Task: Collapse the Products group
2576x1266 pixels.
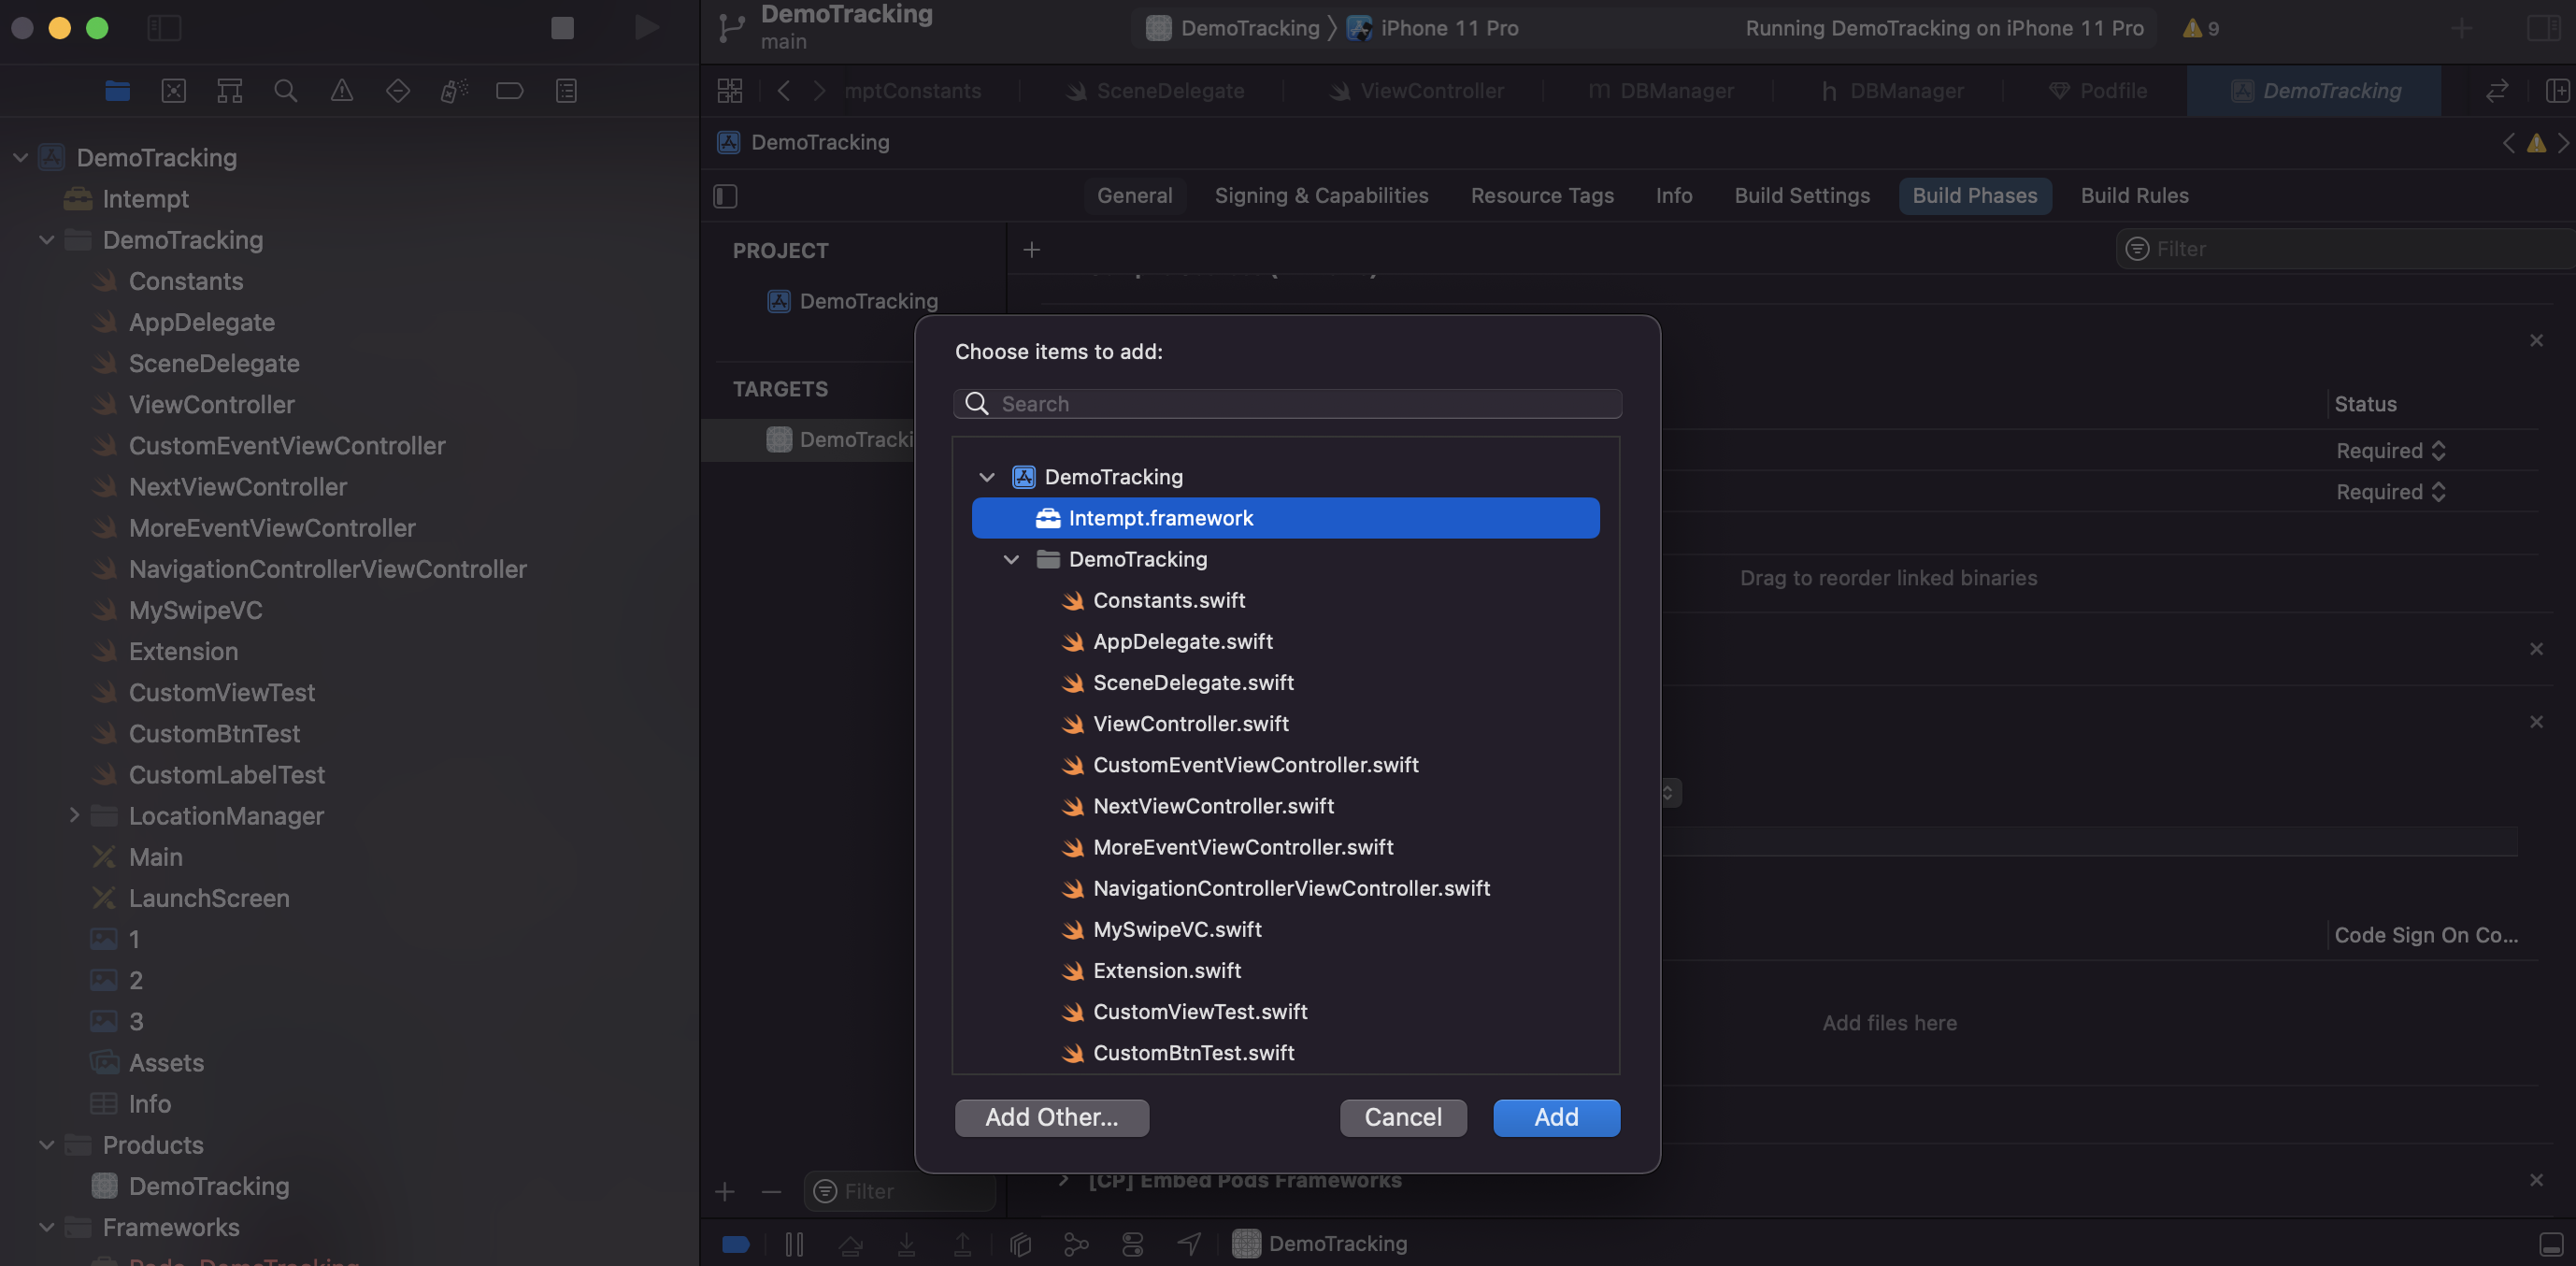Action: pyautogui.click(x=46, y=1145)
